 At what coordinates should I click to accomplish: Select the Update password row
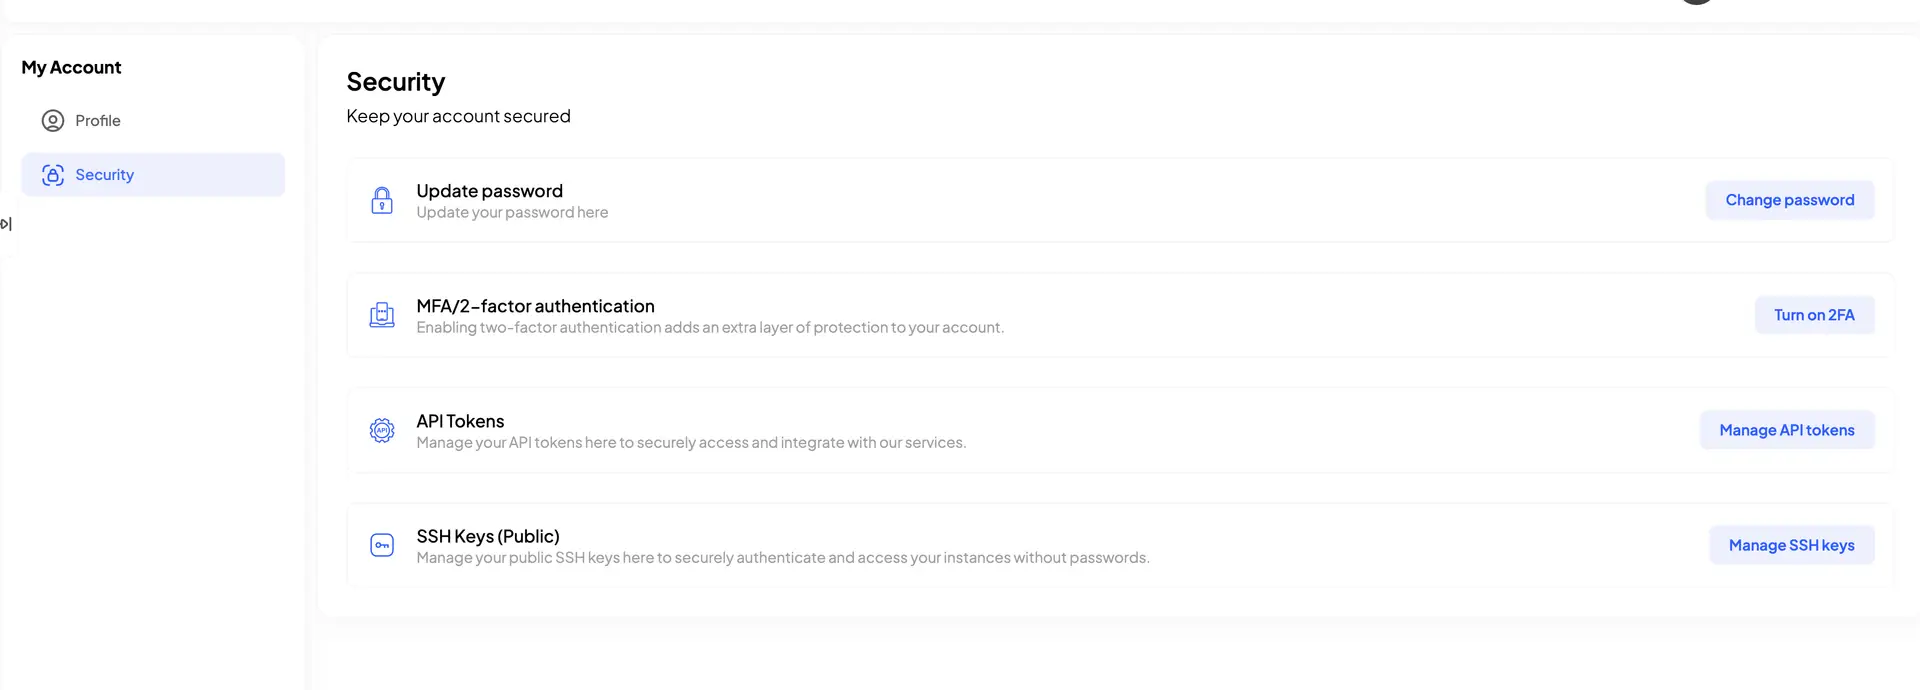[x=489, y=191]
